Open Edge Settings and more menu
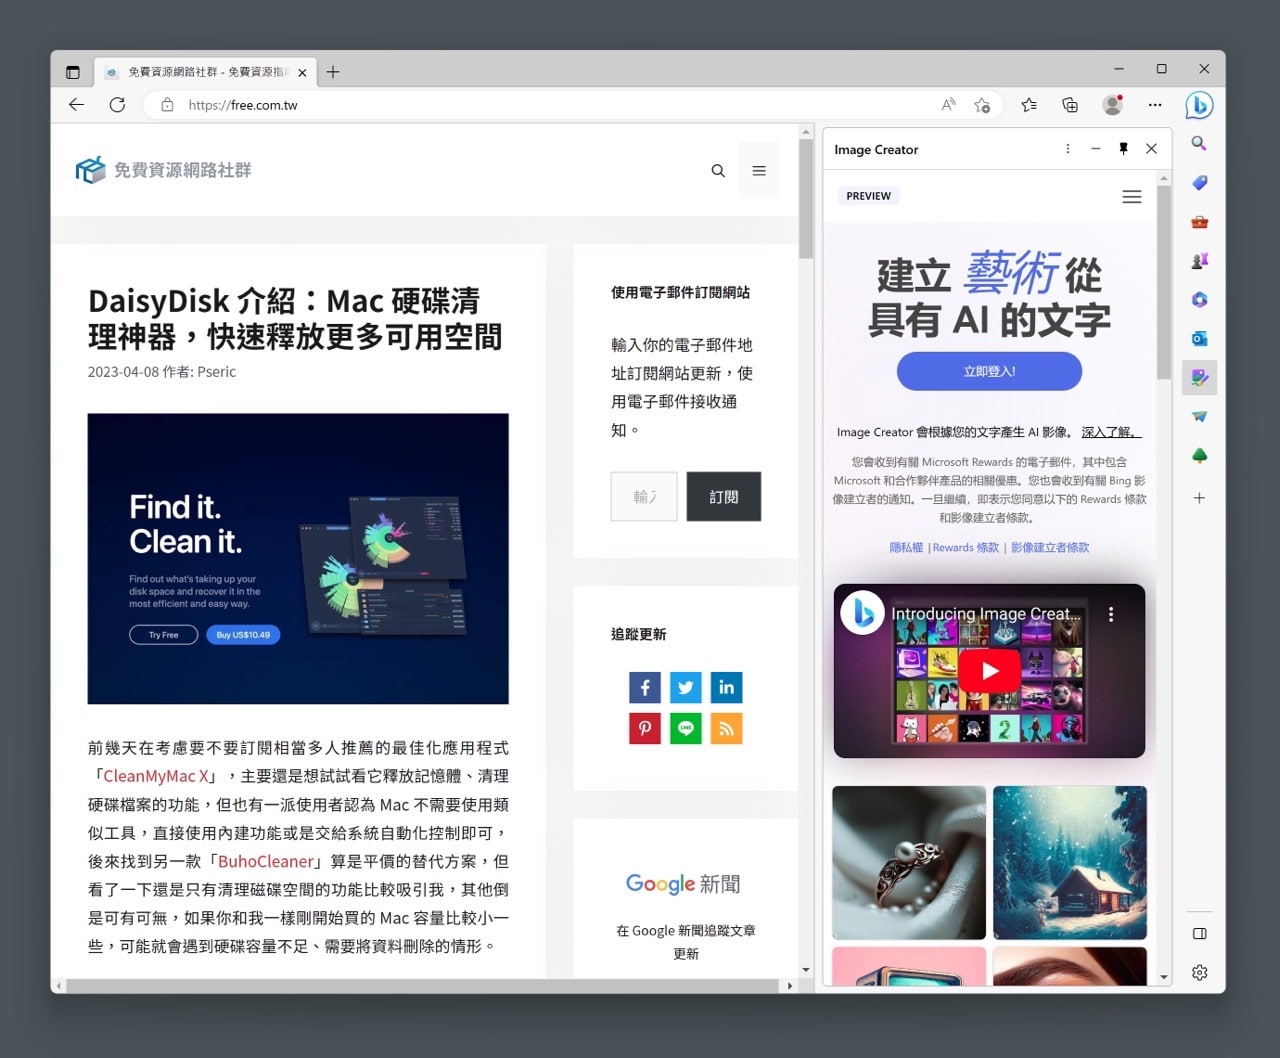The width and height of the screenshot is (1280, 1058). click(x=1155, y=104)
